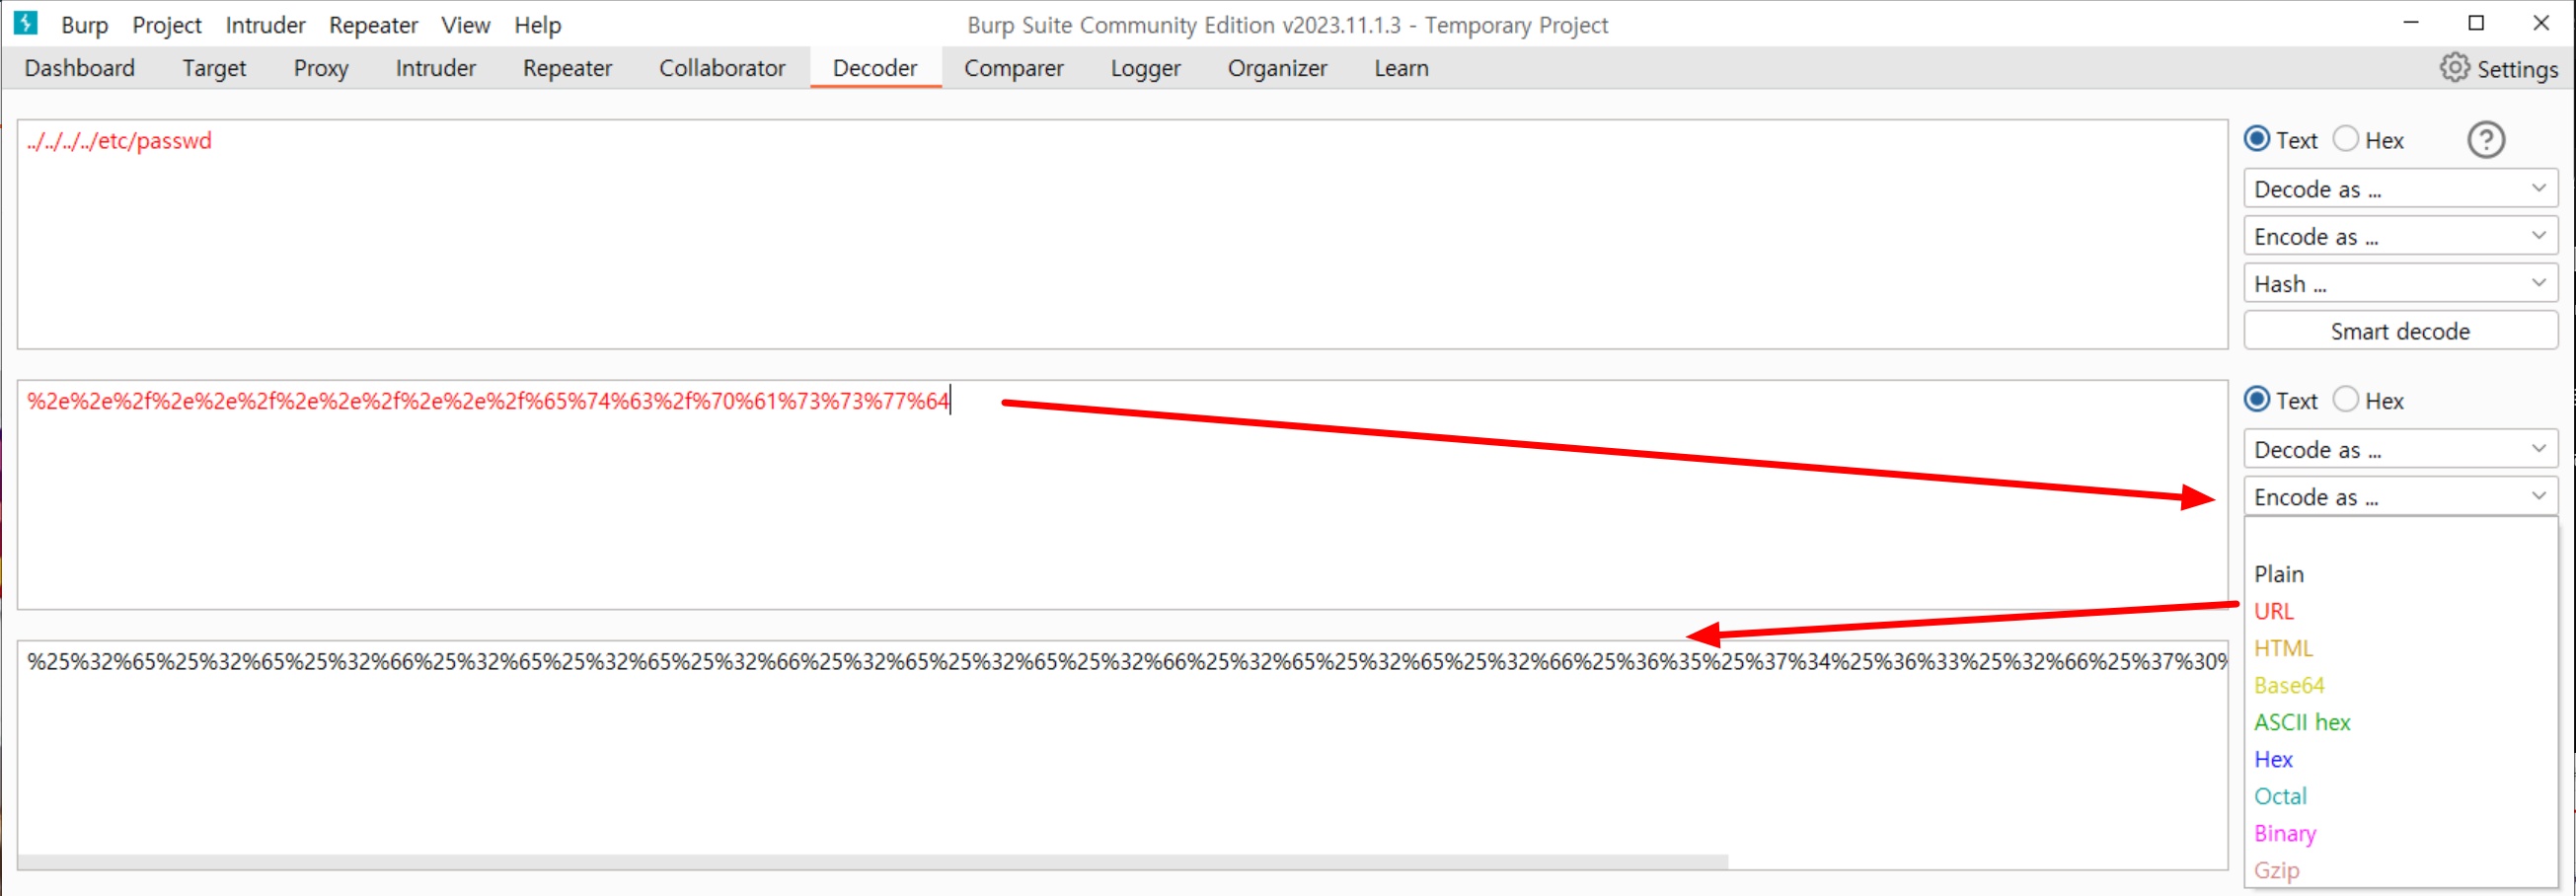Open the Burp menu
The width and height of the screenshot is (2576, 896).
85,25
